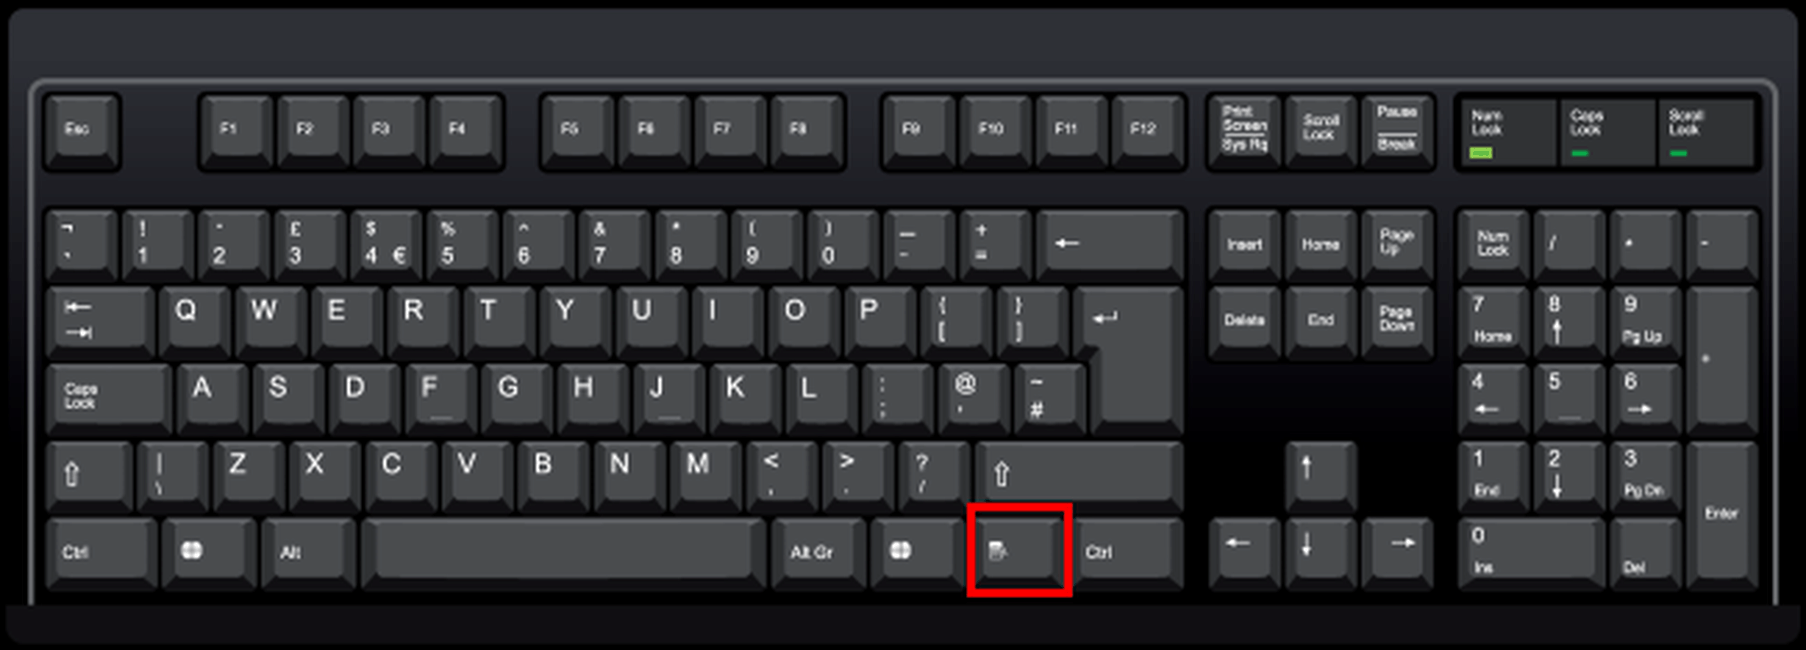
Task: Click the highlighted context menu key
Action: point(1019,550)
